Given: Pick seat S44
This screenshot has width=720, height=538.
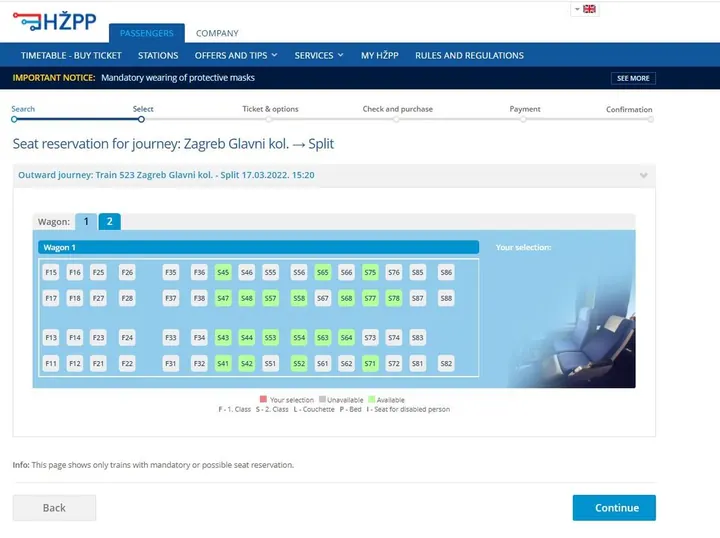Looking at the screenshot, I should 247,337.
